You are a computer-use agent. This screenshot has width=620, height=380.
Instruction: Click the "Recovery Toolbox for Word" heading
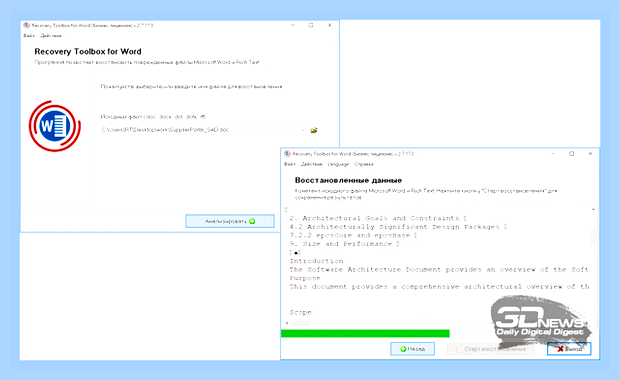pos(88,51)
